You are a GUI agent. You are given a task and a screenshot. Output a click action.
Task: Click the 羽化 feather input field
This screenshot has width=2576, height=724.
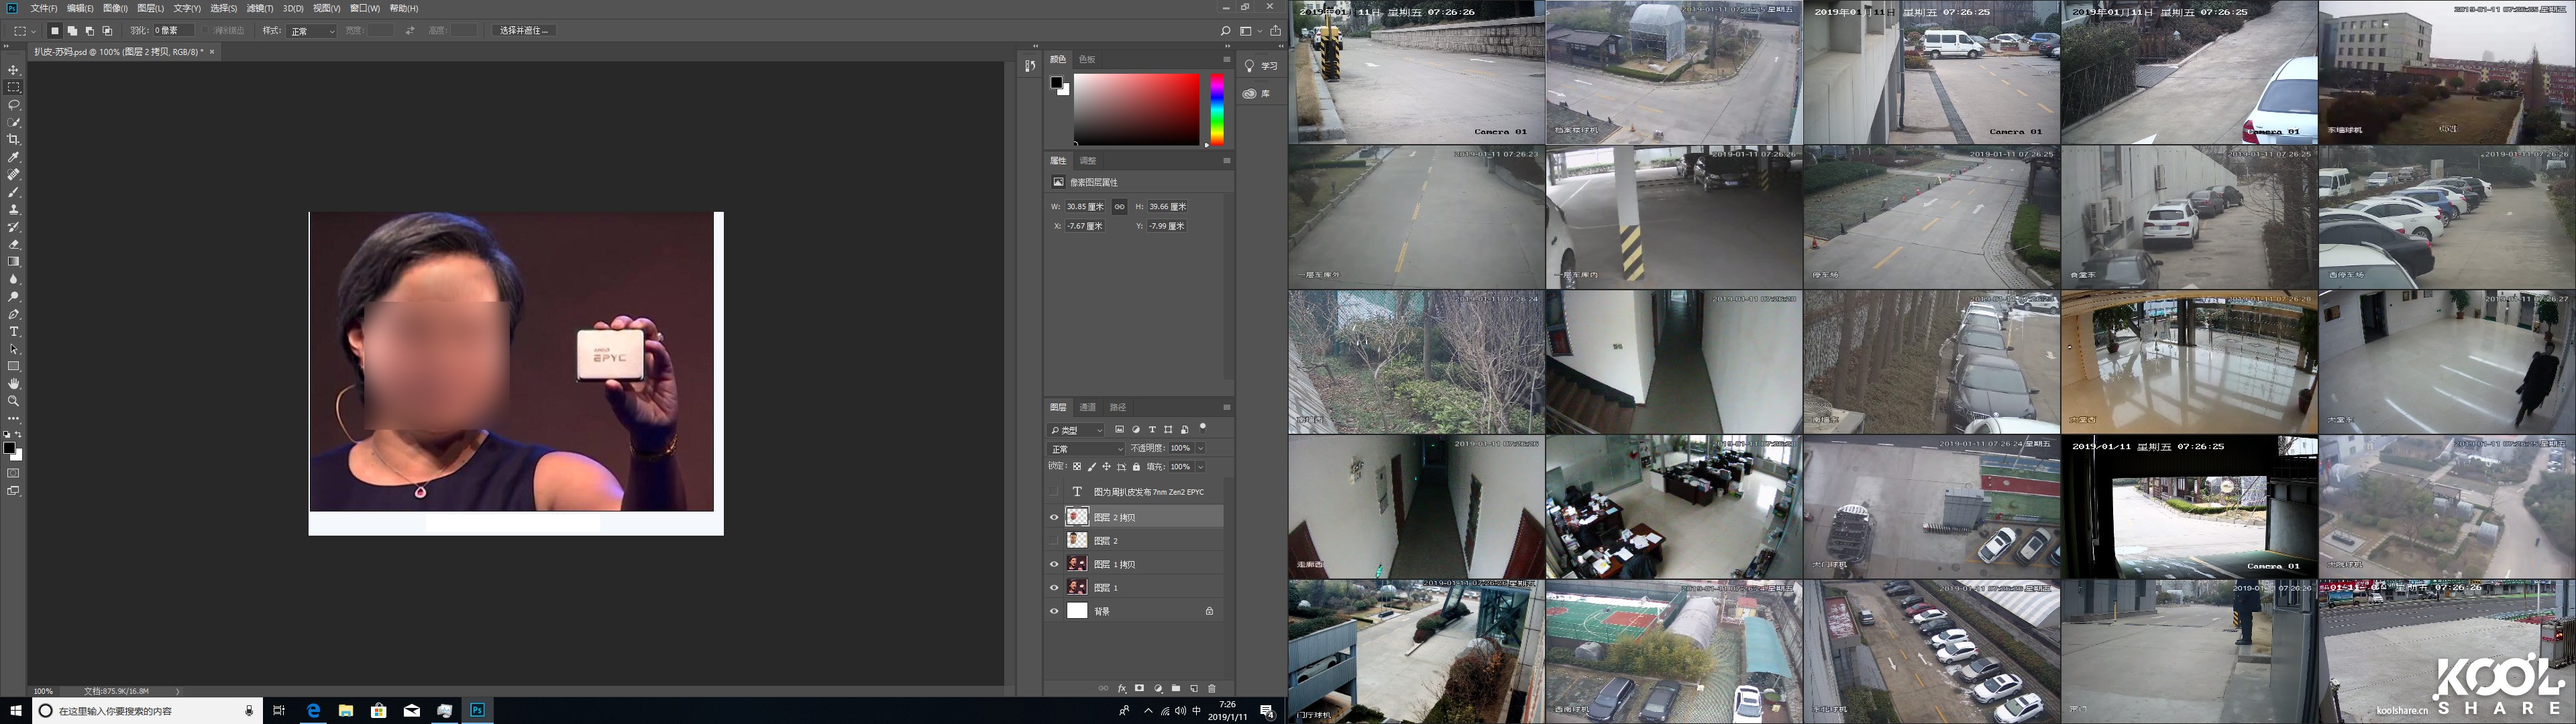coord(174,31)
